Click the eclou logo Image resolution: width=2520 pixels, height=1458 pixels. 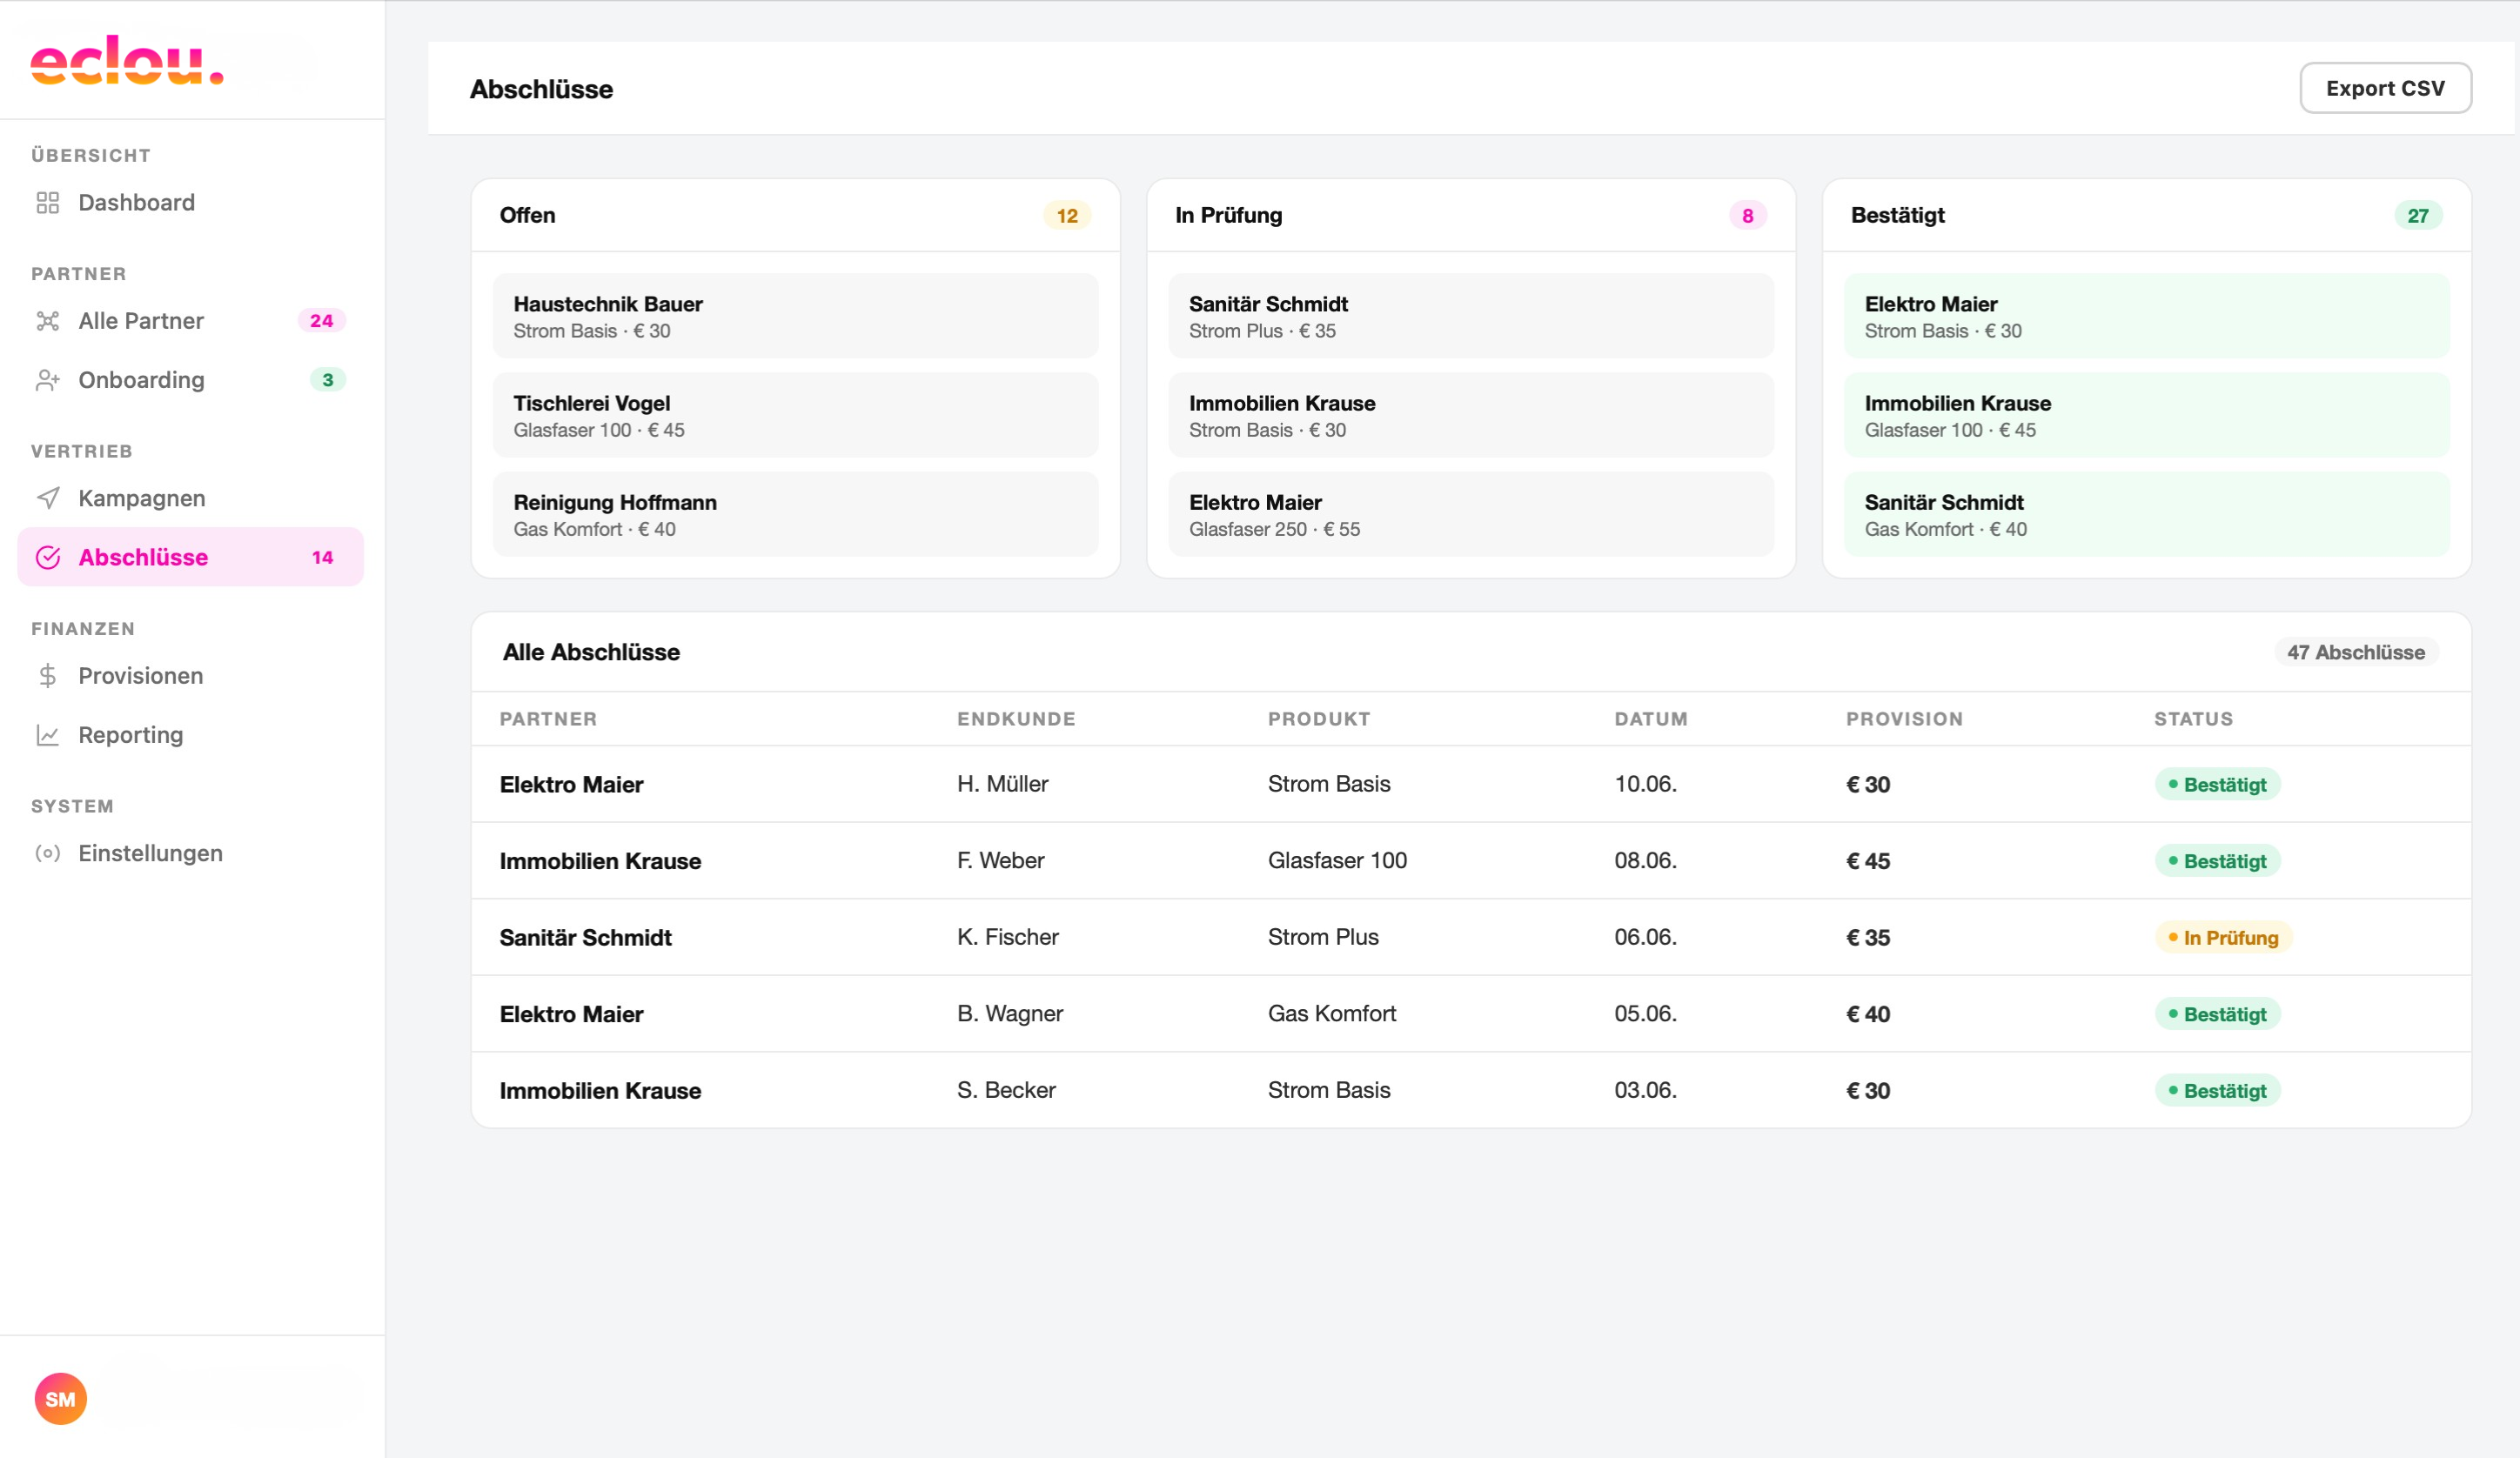tap(127, 60)
